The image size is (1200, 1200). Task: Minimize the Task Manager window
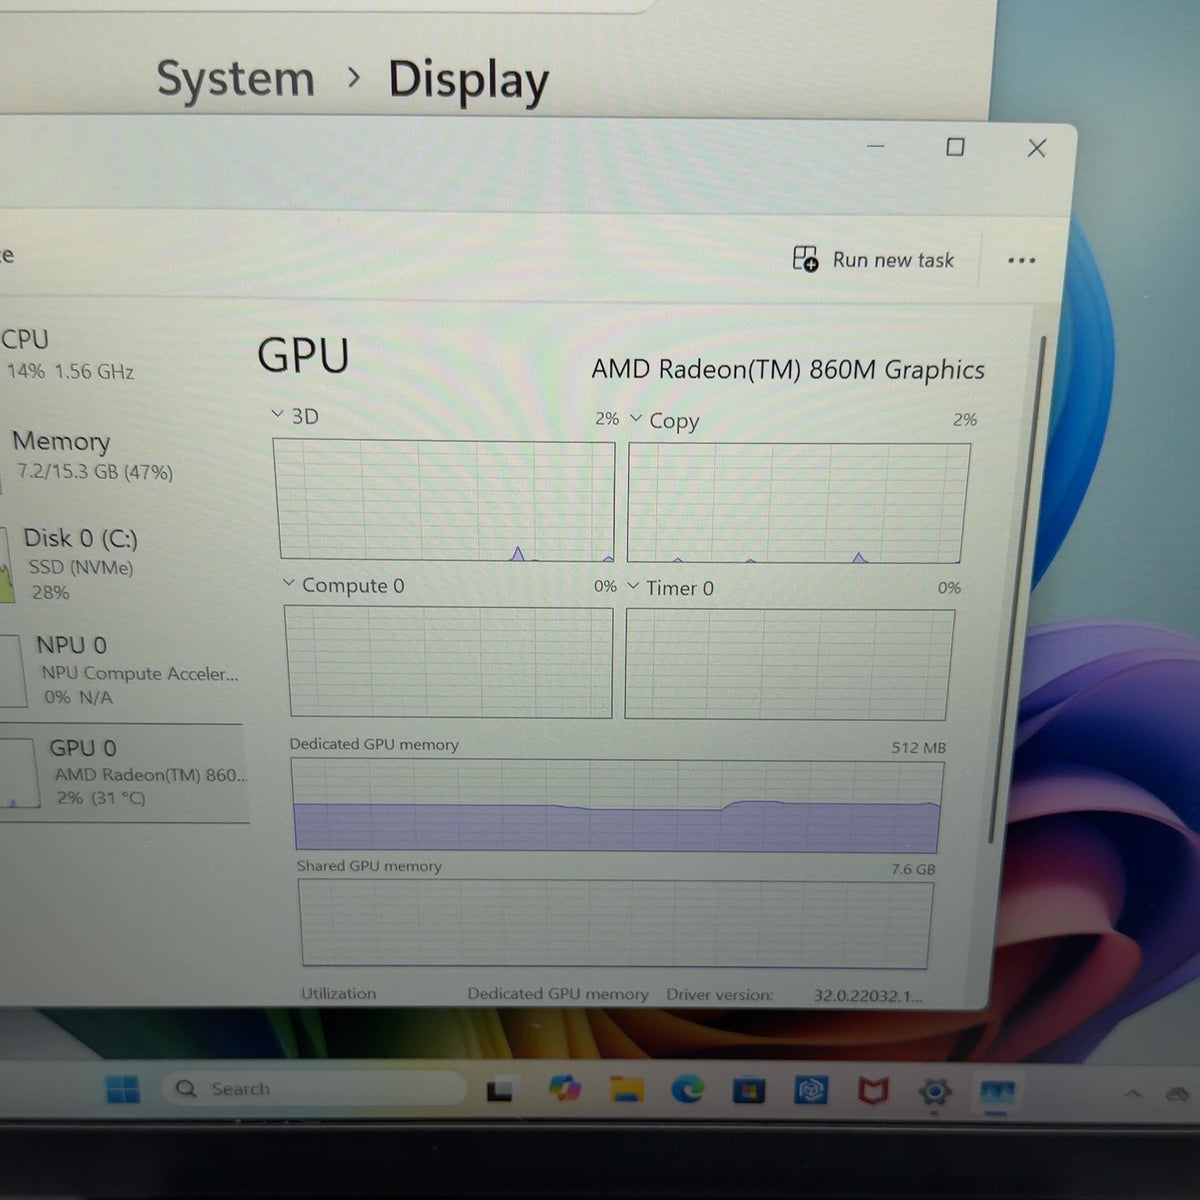click(x=876, y=146)
